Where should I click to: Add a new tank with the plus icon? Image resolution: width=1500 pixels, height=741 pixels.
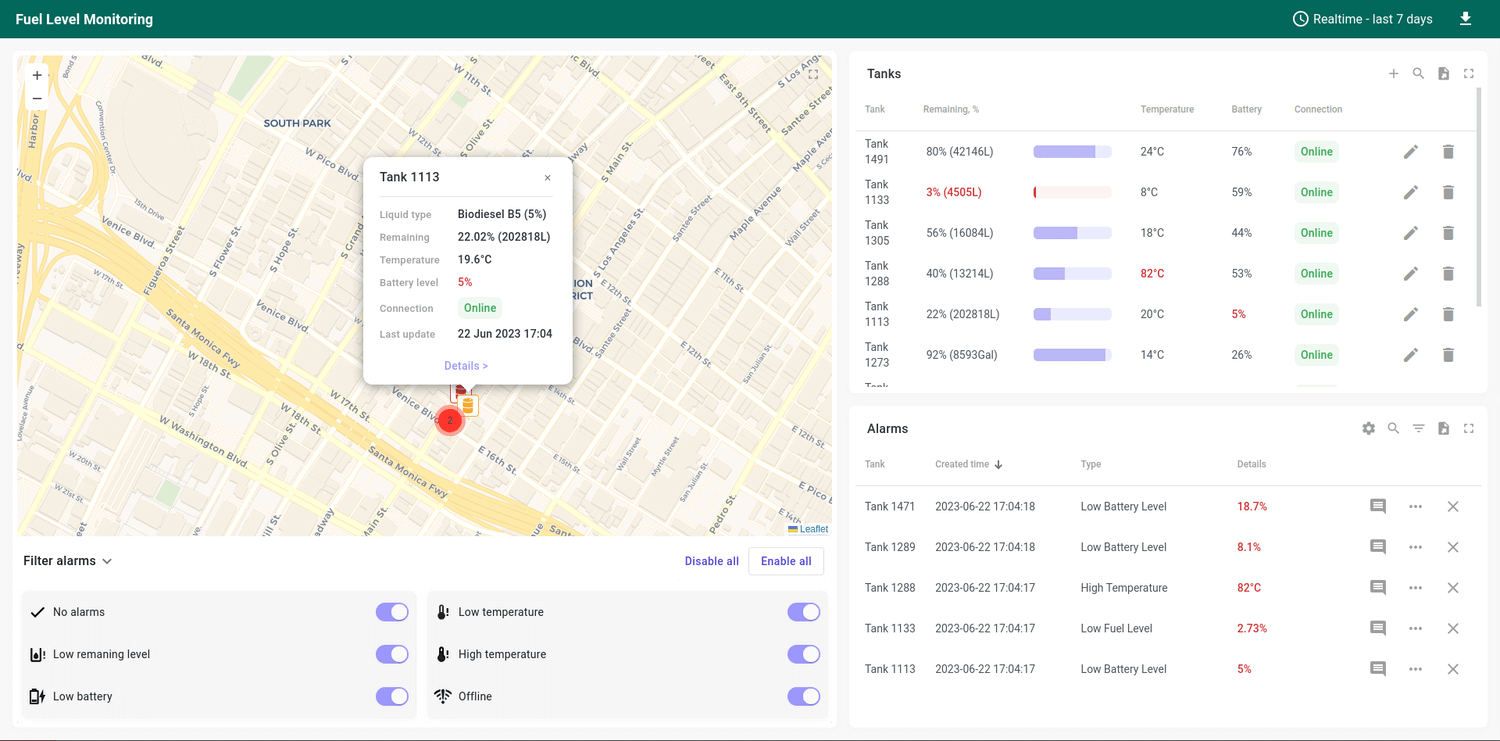coord(1393,73)
